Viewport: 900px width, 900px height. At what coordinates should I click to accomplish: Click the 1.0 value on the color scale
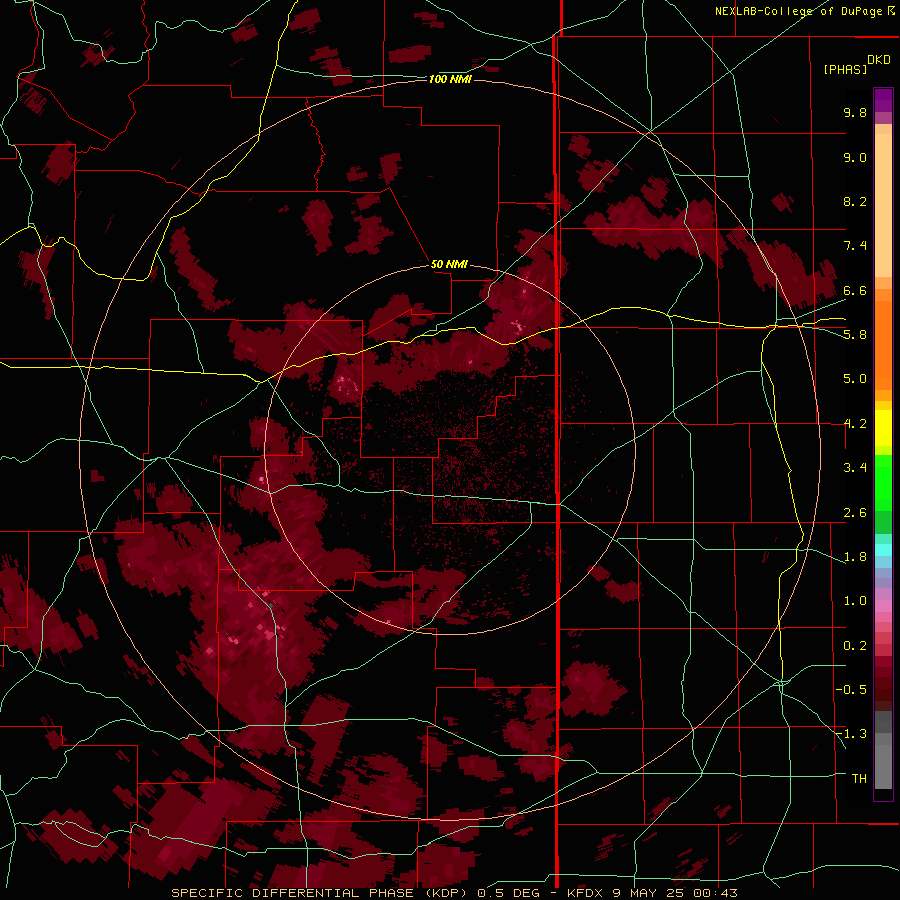point(855,601)
